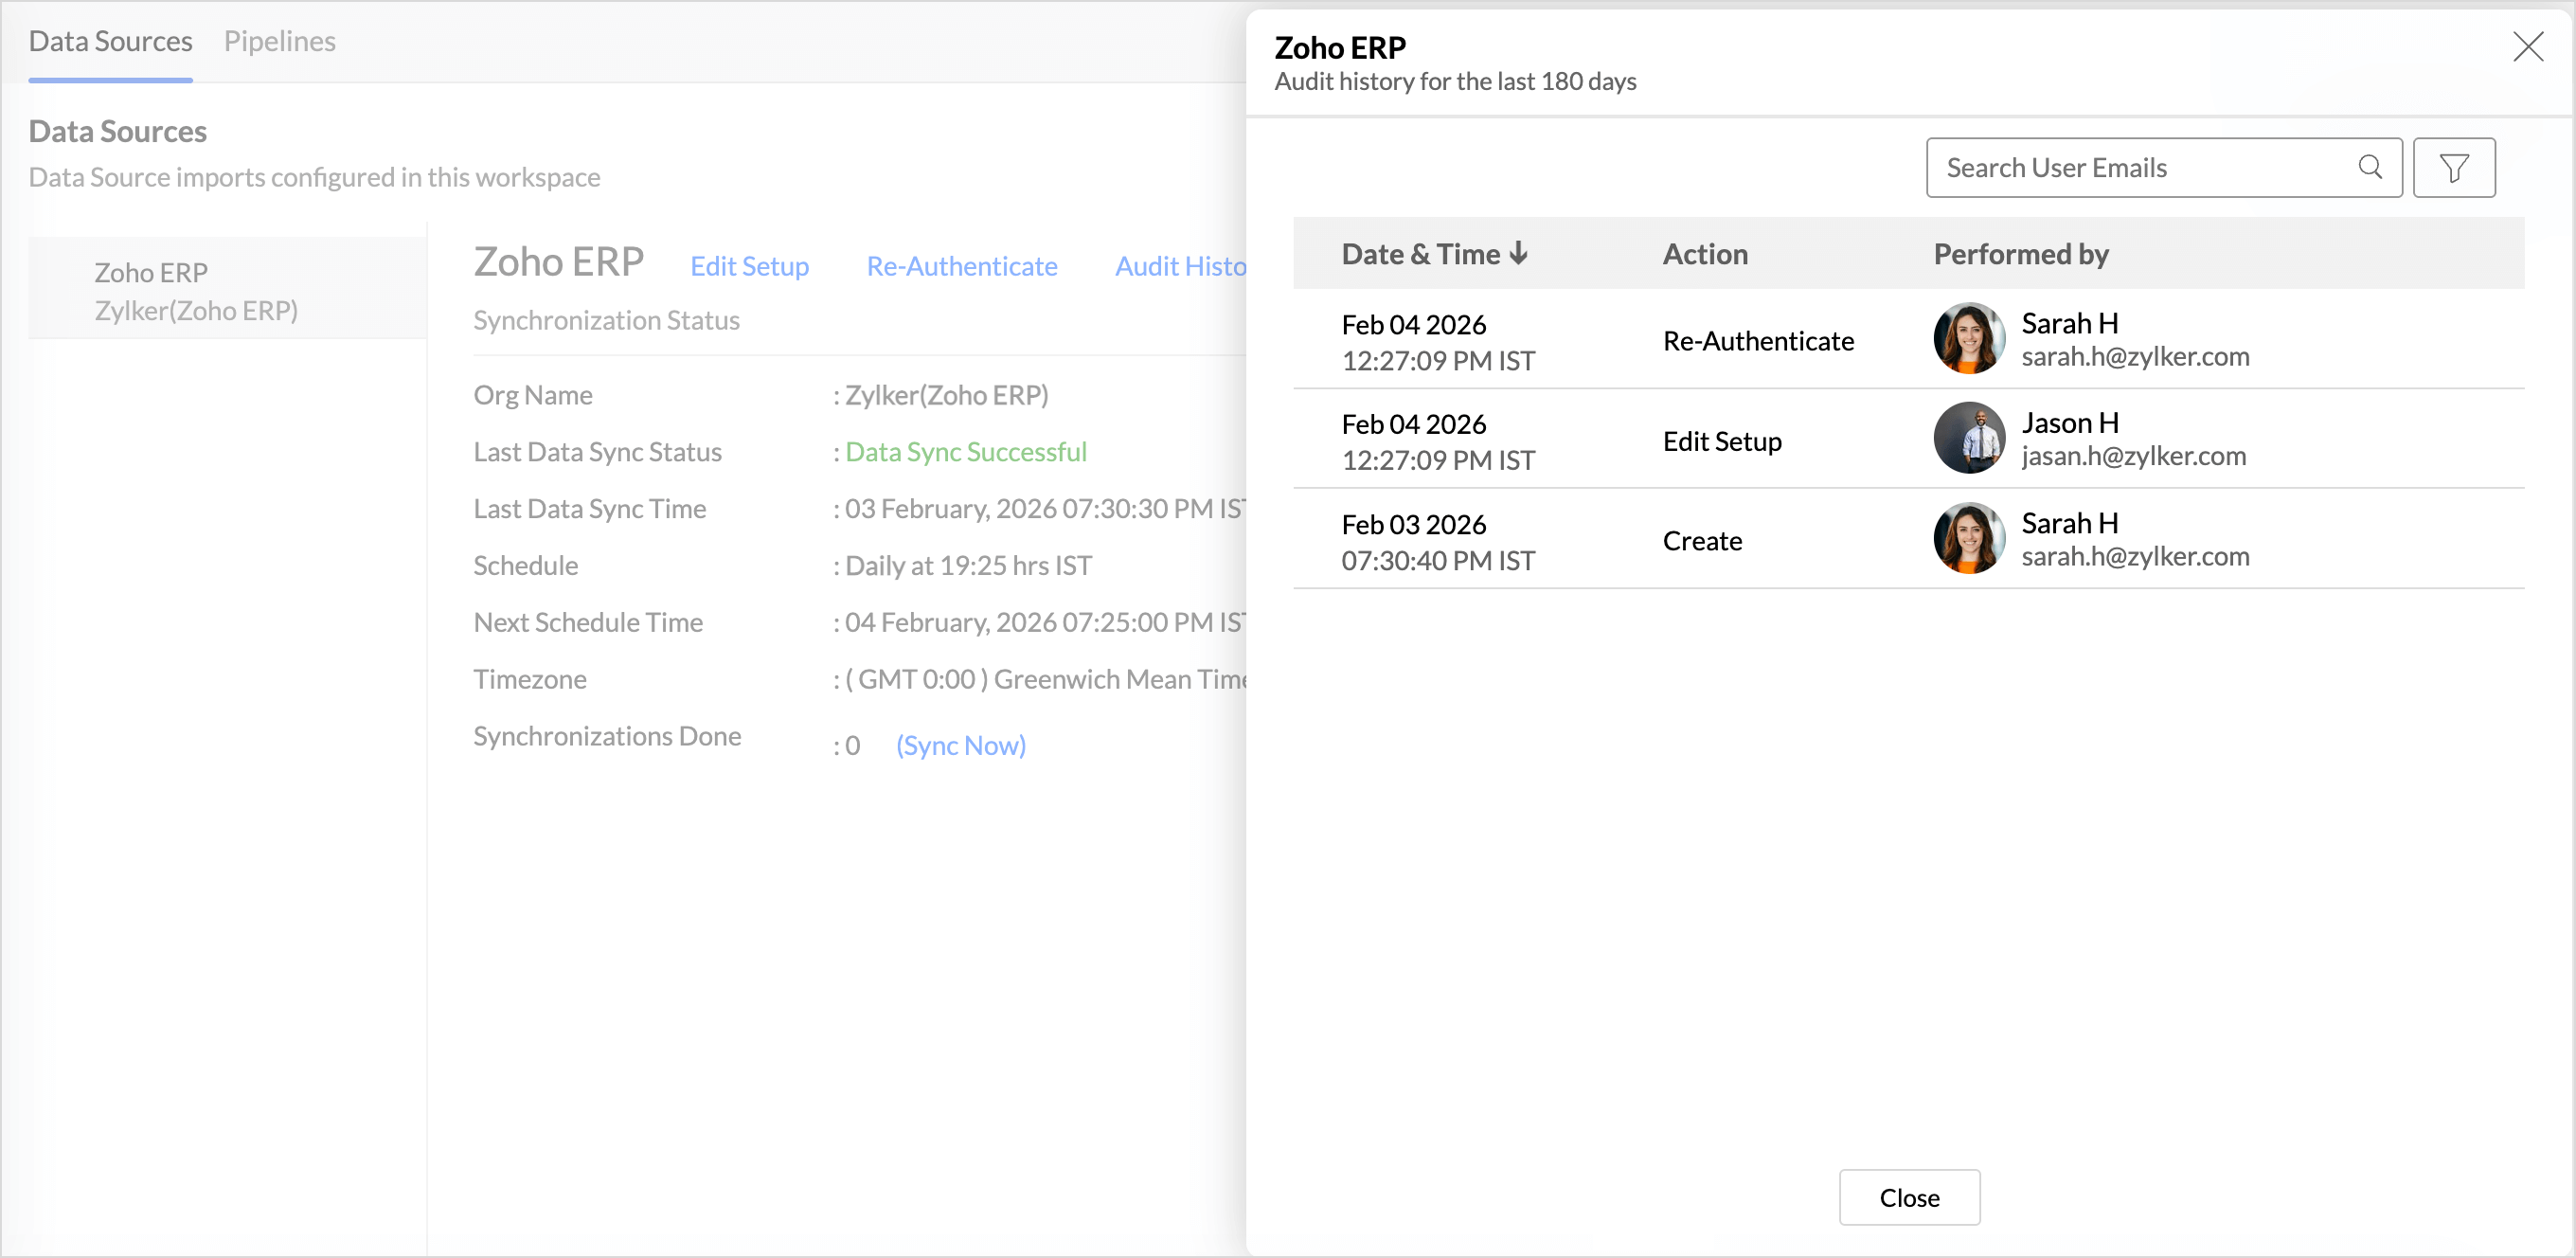Select the Feb 03 2026 Create entry

[1700, 541]
